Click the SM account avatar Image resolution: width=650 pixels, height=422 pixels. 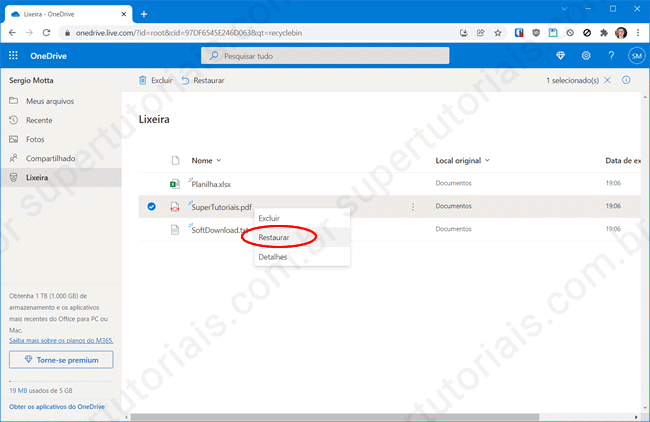coord(636,56)
